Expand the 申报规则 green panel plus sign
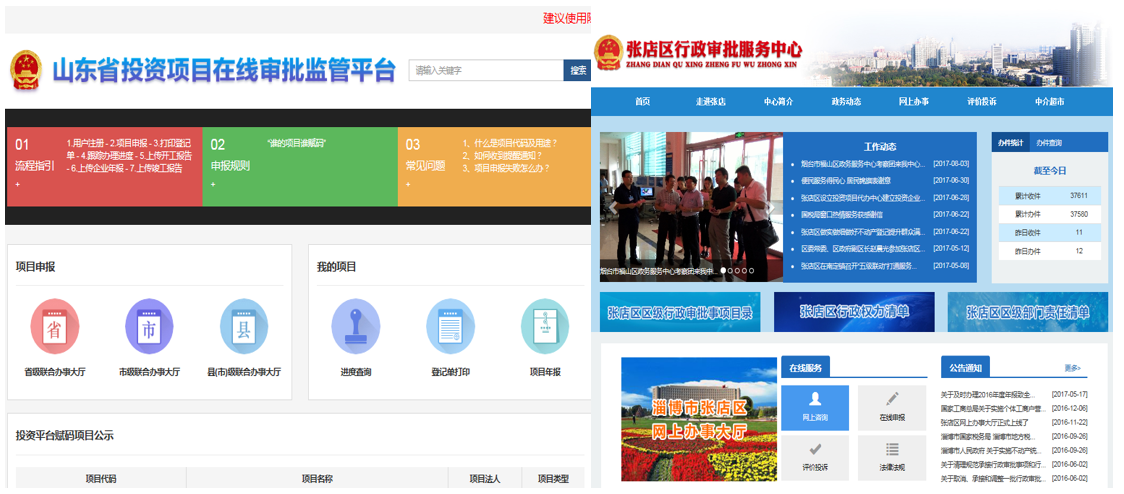The width and height of the screenshot is (1124, 494). pyautogui.click(x=212, y=185)
